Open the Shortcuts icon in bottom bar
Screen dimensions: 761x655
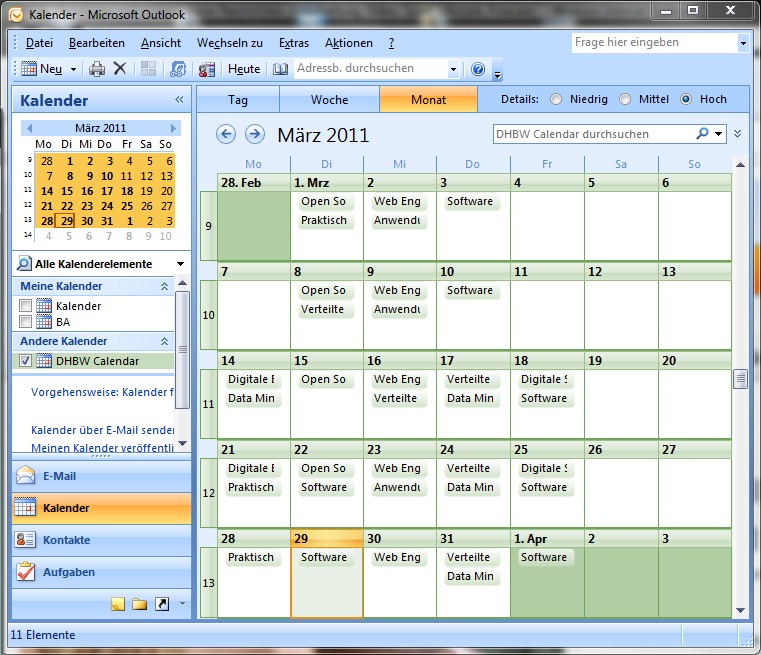pyautogui.click(x=162, y=604)
